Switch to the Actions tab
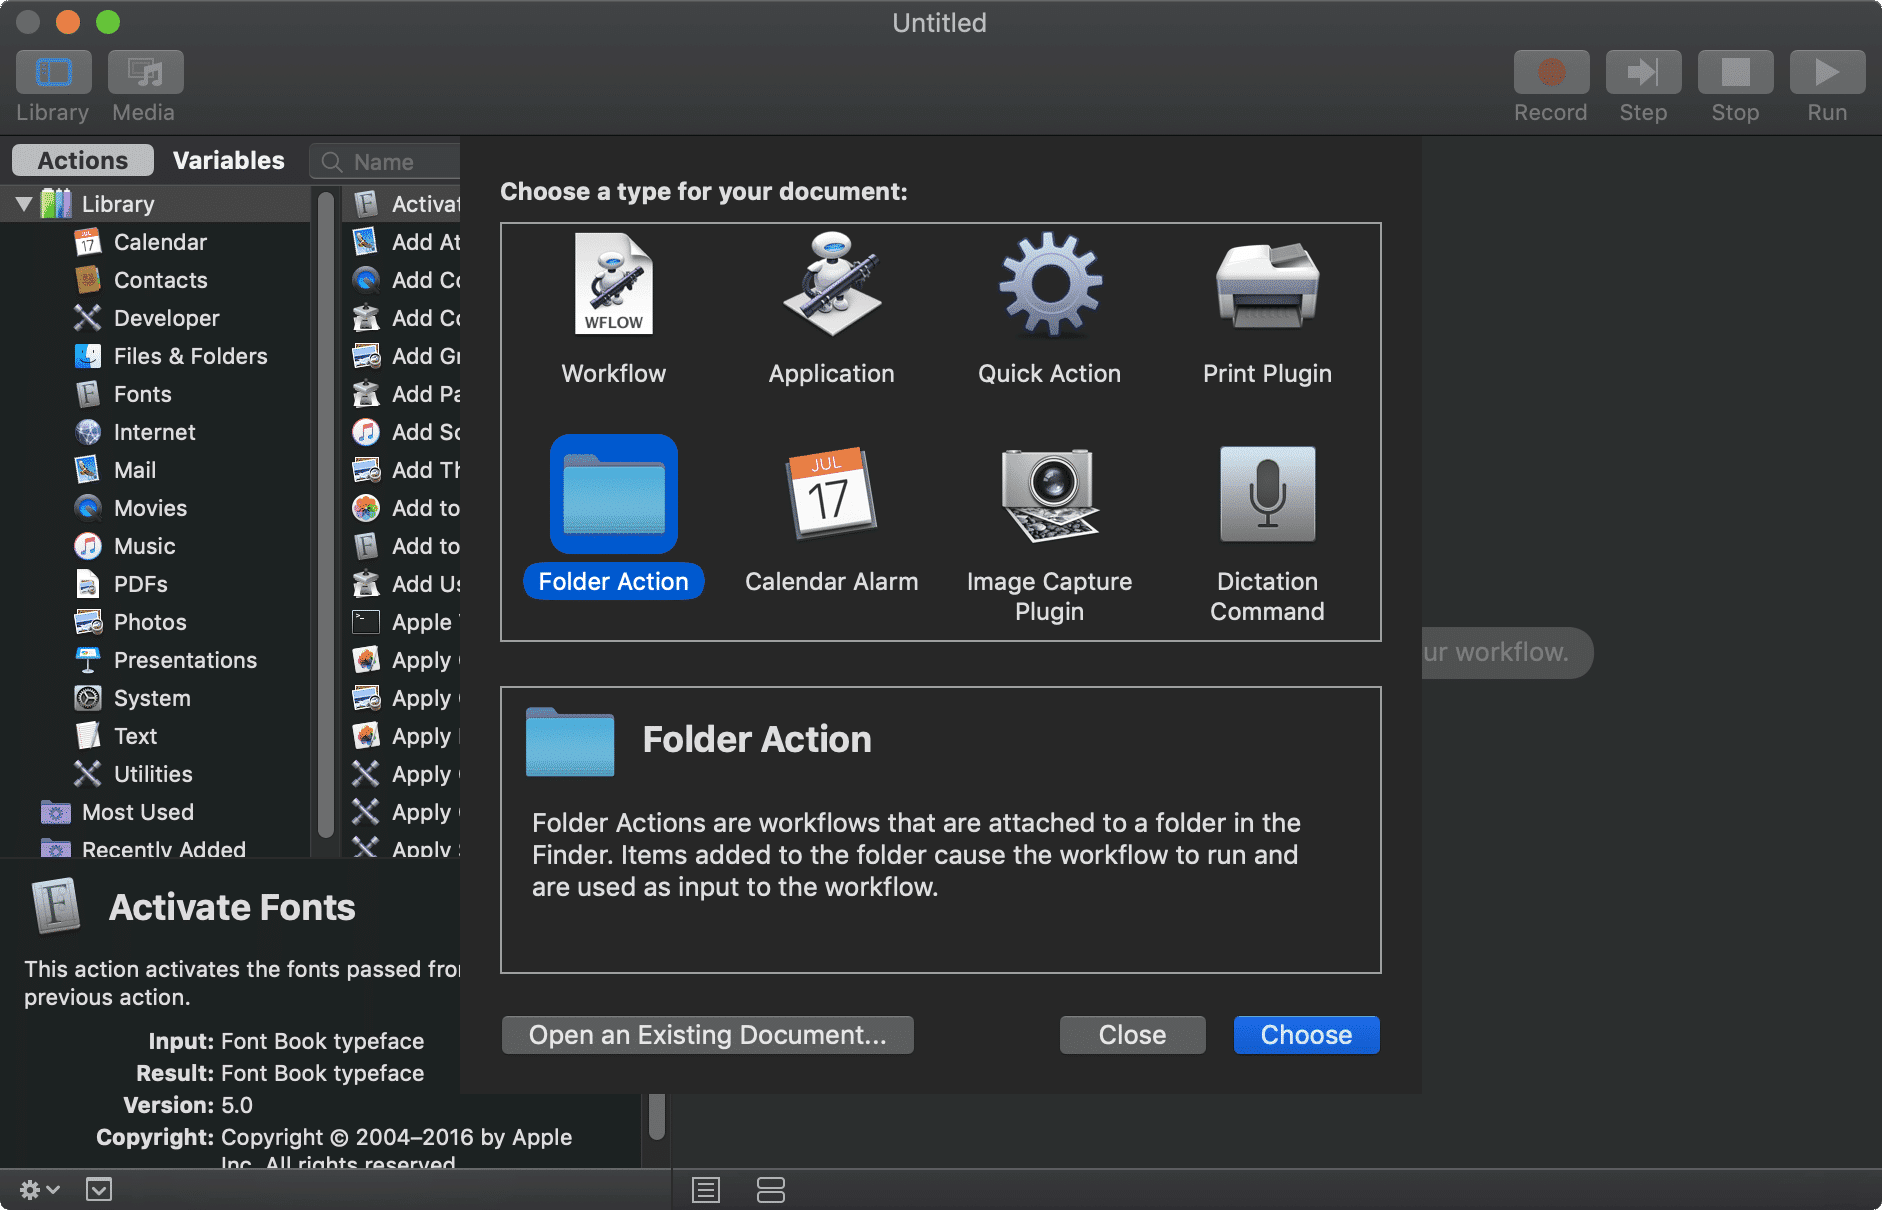Viewport: 1882px width, 1210px height. tap(83, 160)
